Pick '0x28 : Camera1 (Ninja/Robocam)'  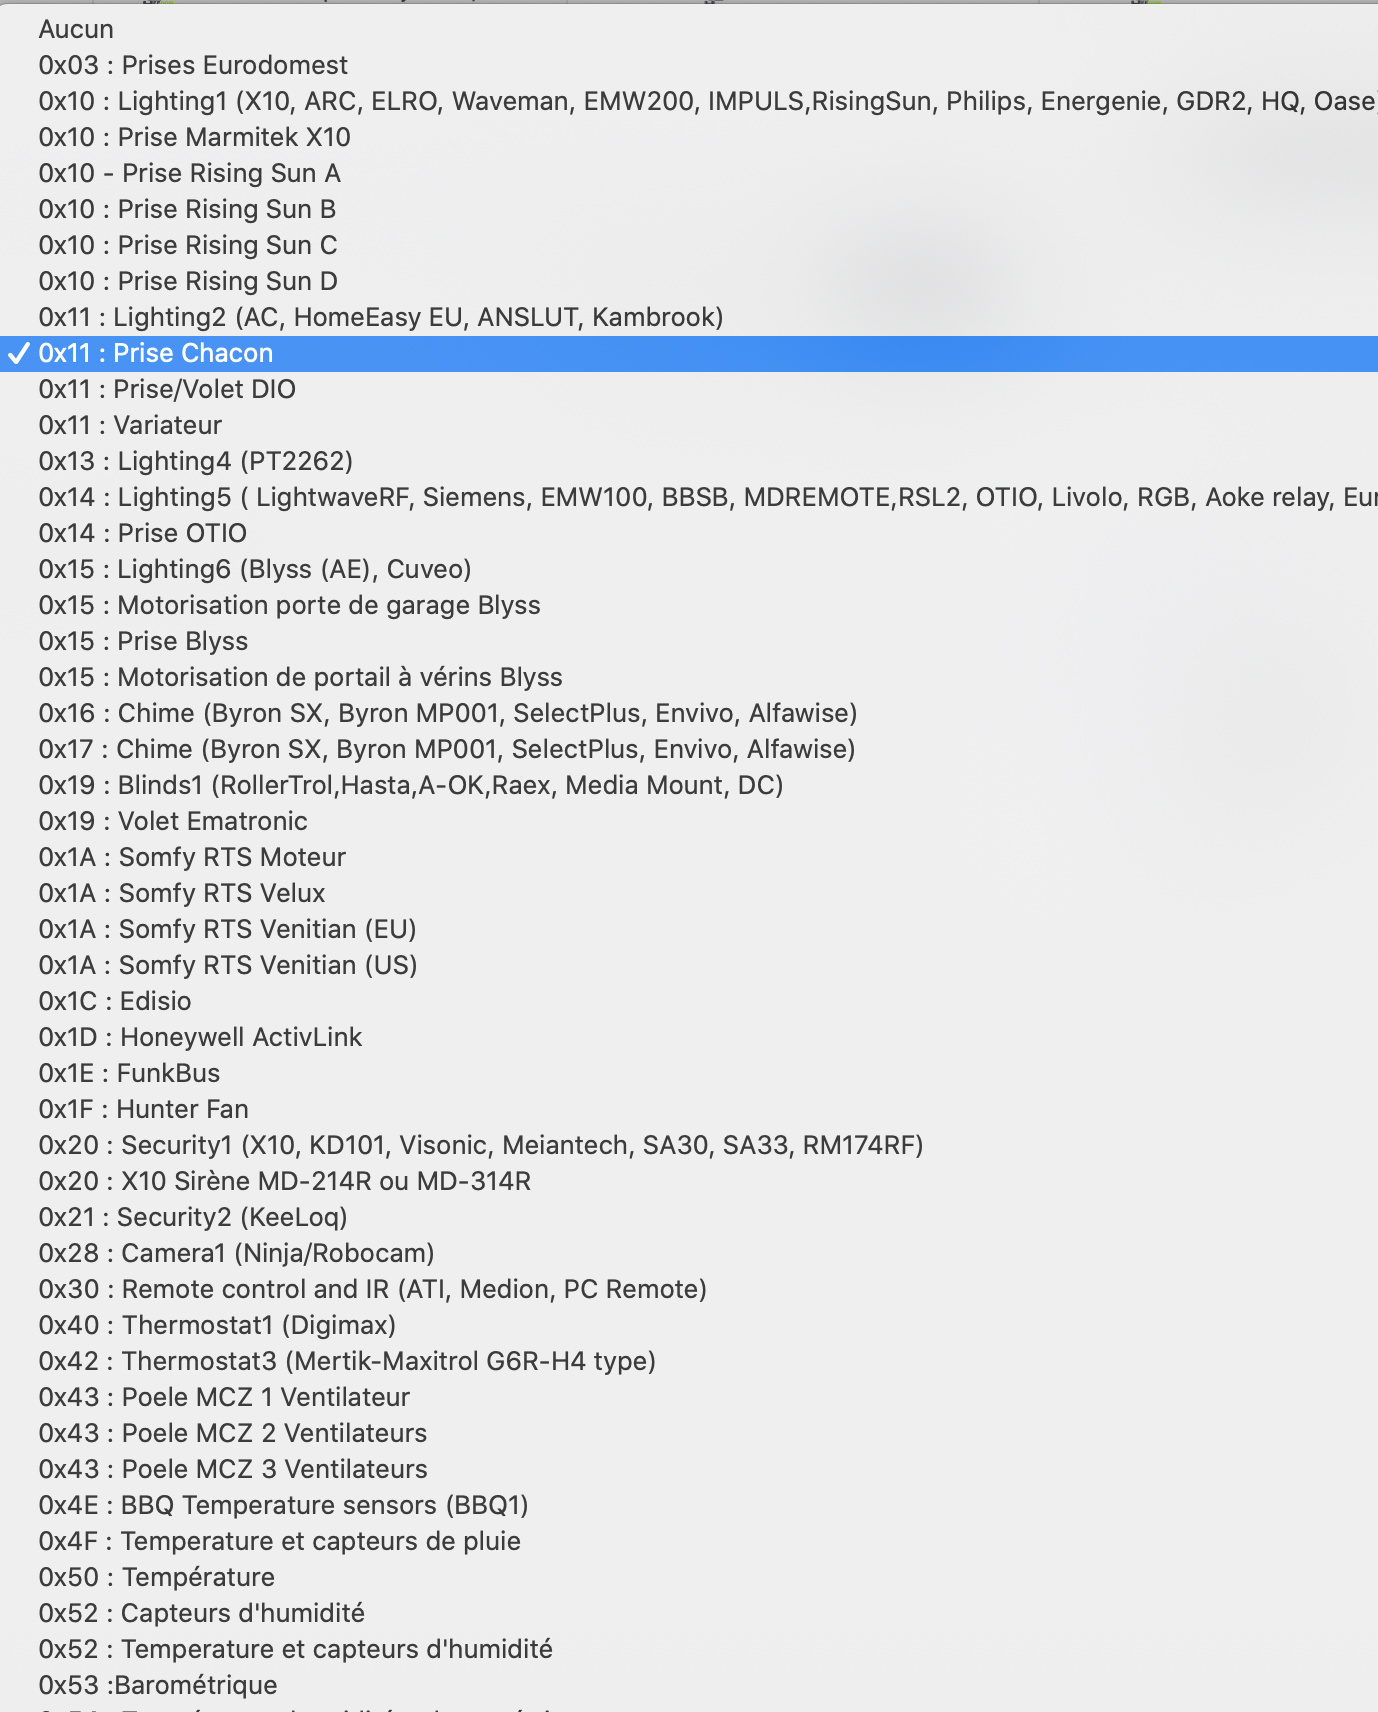pos(689,1253)
